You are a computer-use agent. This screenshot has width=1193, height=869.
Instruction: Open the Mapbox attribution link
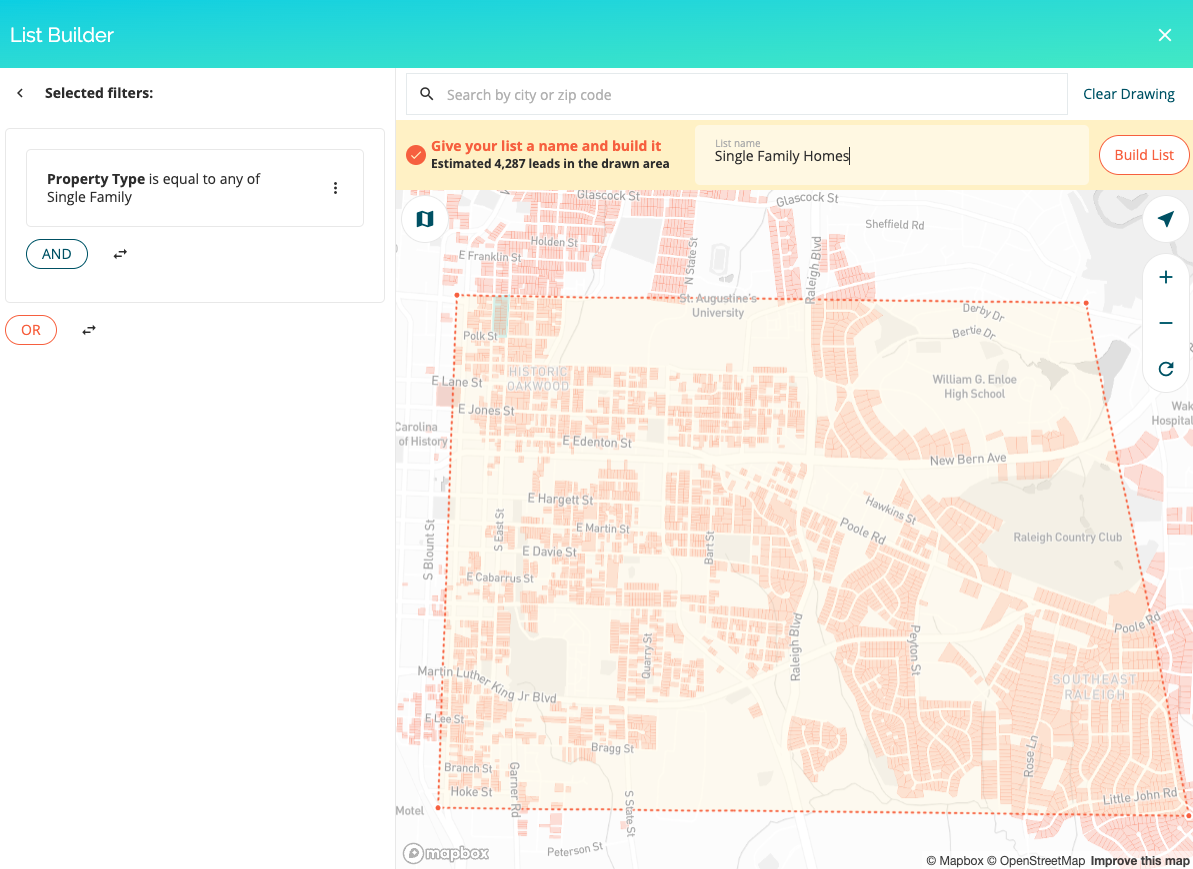pyautogui.click(x=955, y=861)
